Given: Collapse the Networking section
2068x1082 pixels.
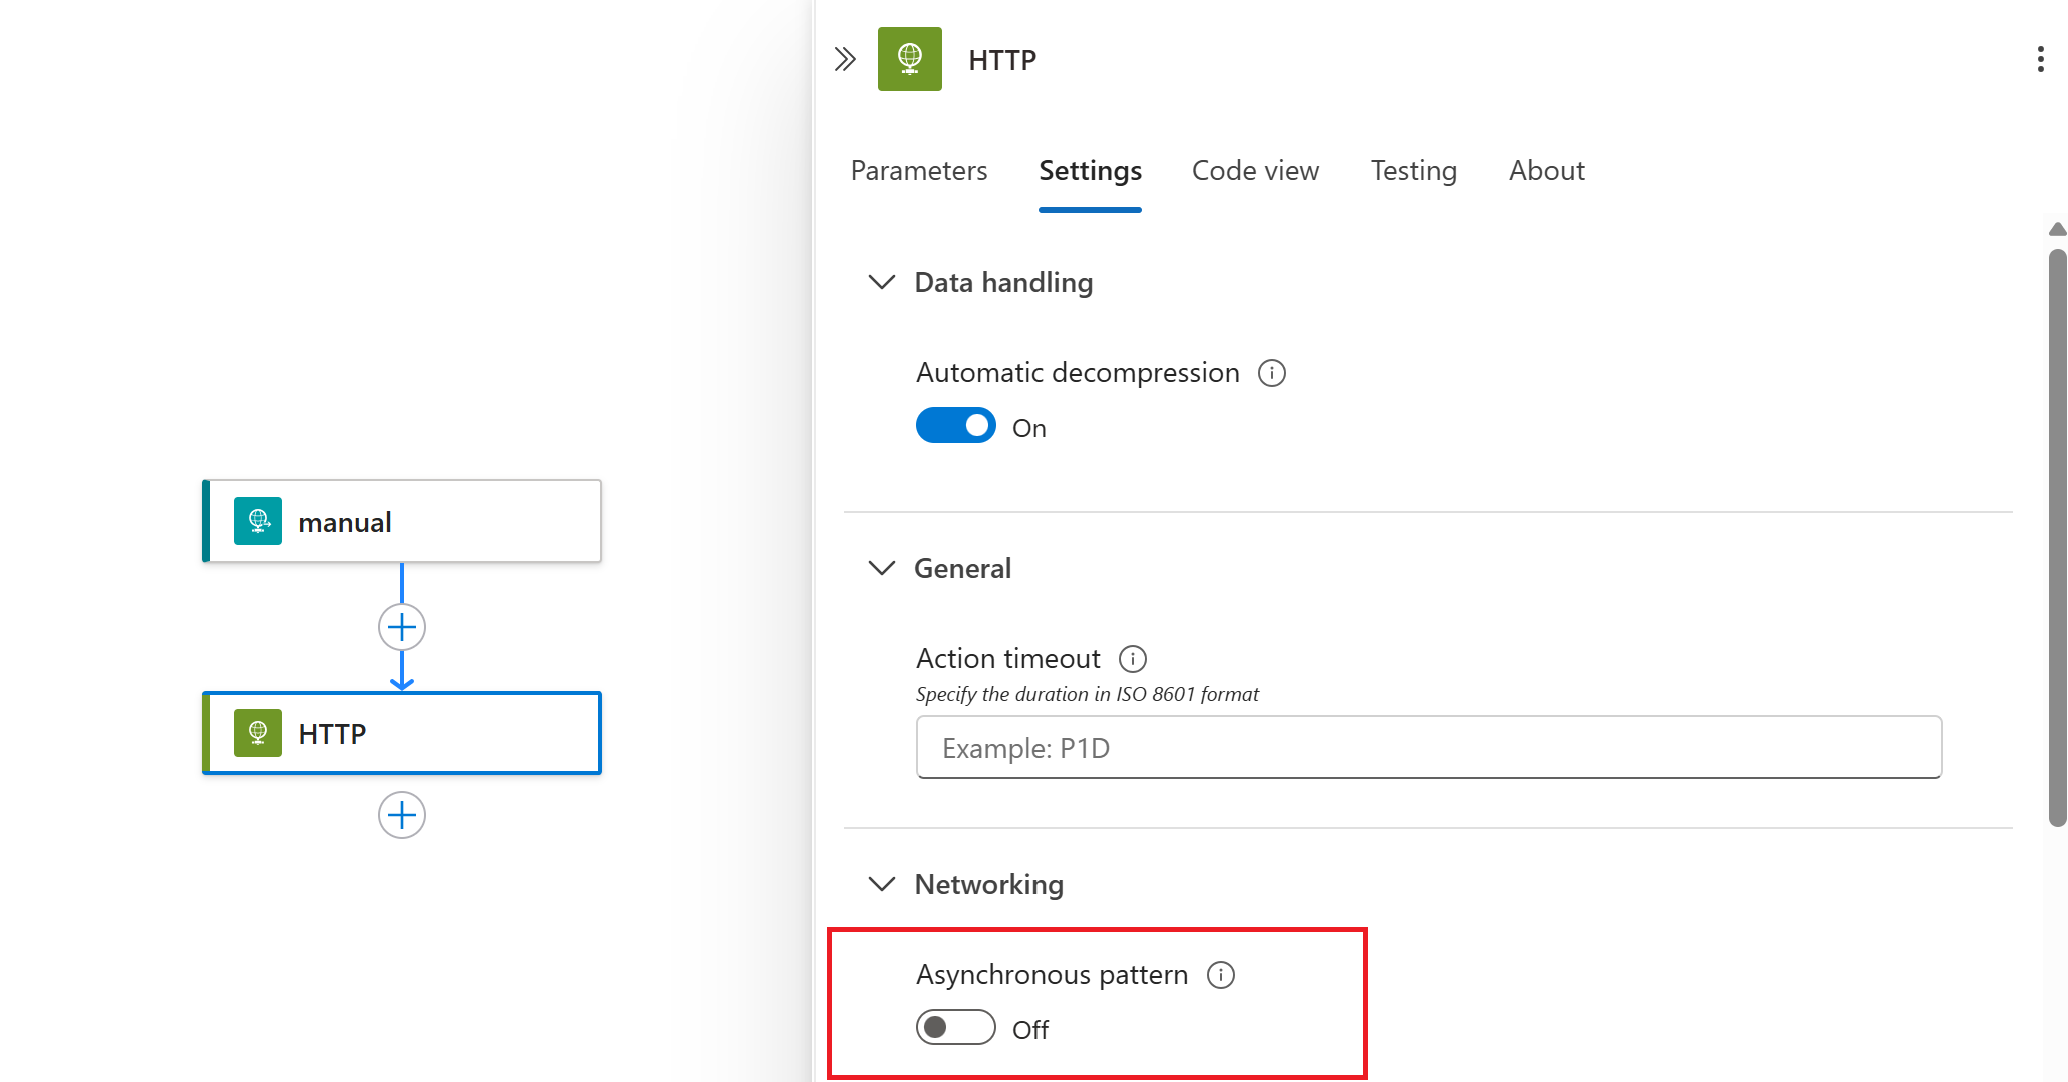Looking at the screenshot, I should tap(881, 885).
